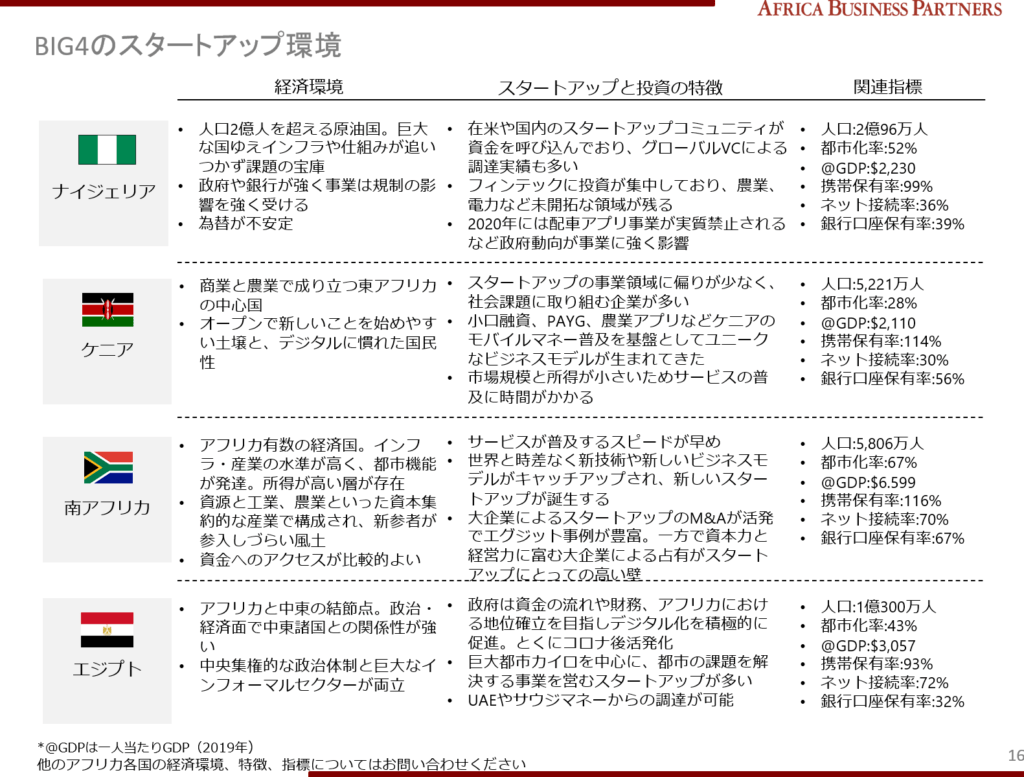
Task: Click the South Africa flag icon
Action: (x=108, y=468)
